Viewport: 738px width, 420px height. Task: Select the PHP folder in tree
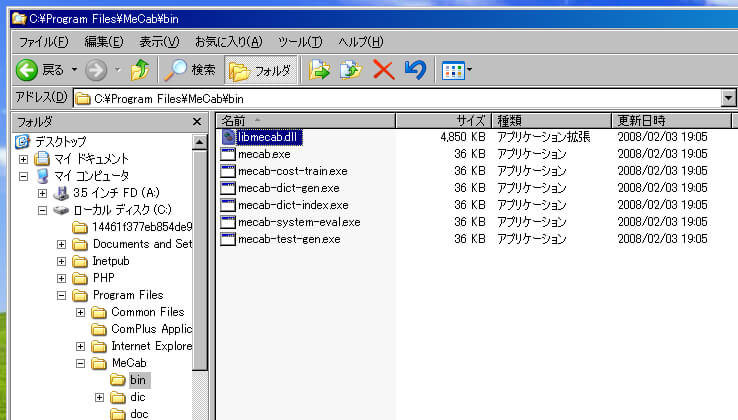coord(105,278)
